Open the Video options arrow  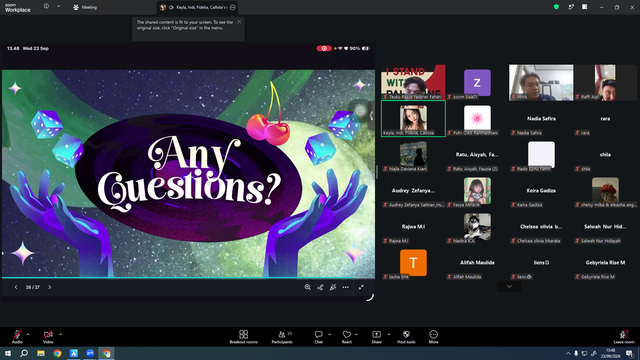[x=61, y=334]
